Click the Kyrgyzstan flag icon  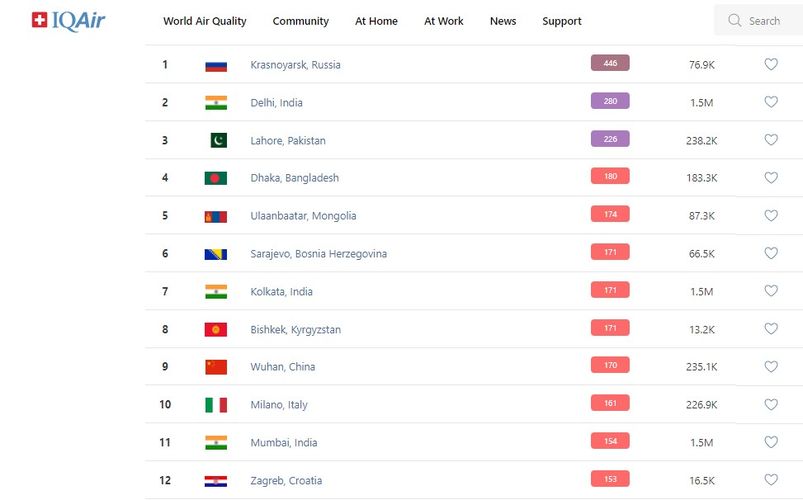pyautogui.click(x=216, y=330)
